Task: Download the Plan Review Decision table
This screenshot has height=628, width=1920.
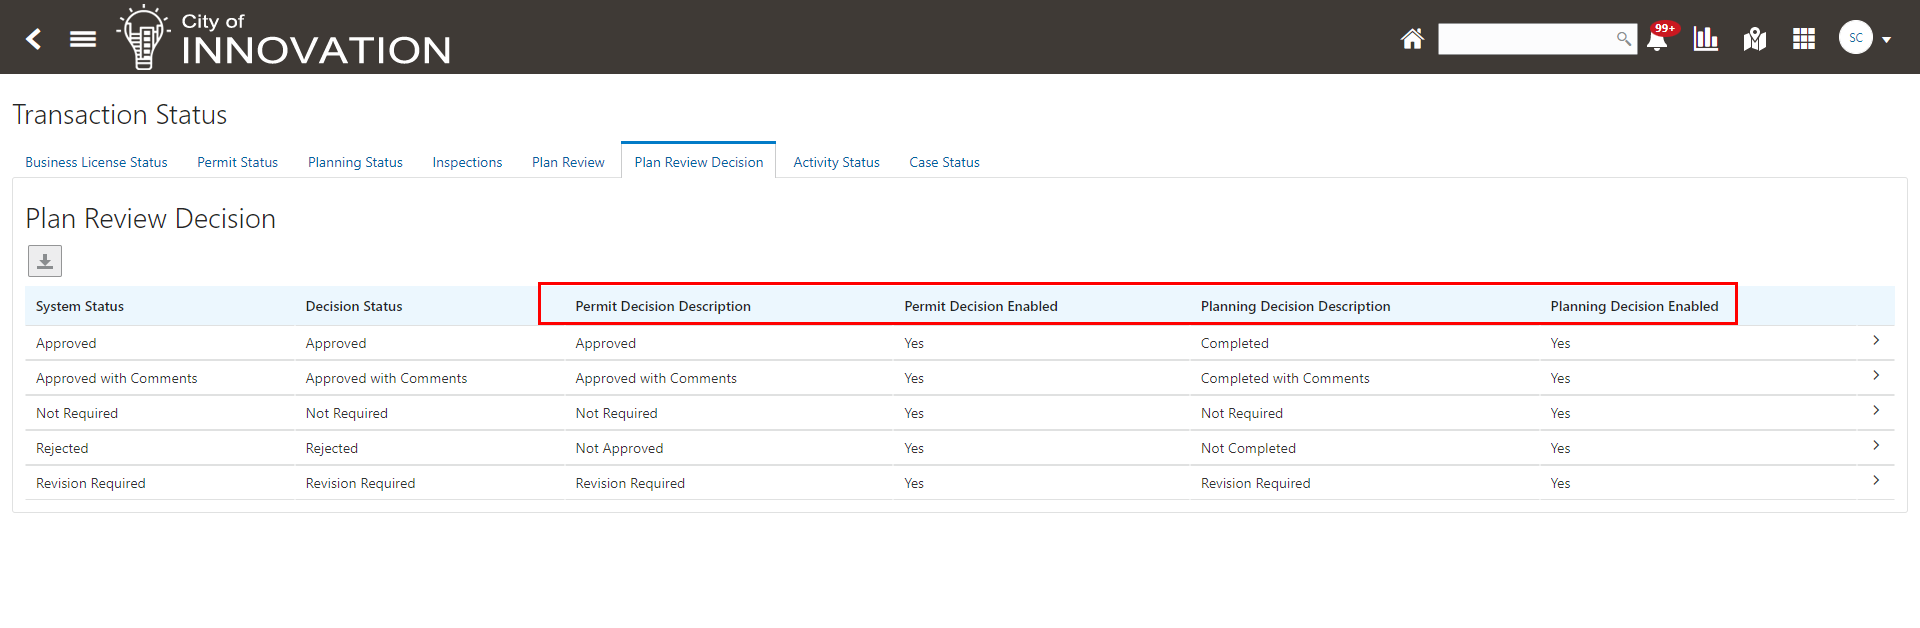Action: click(45, 261)
